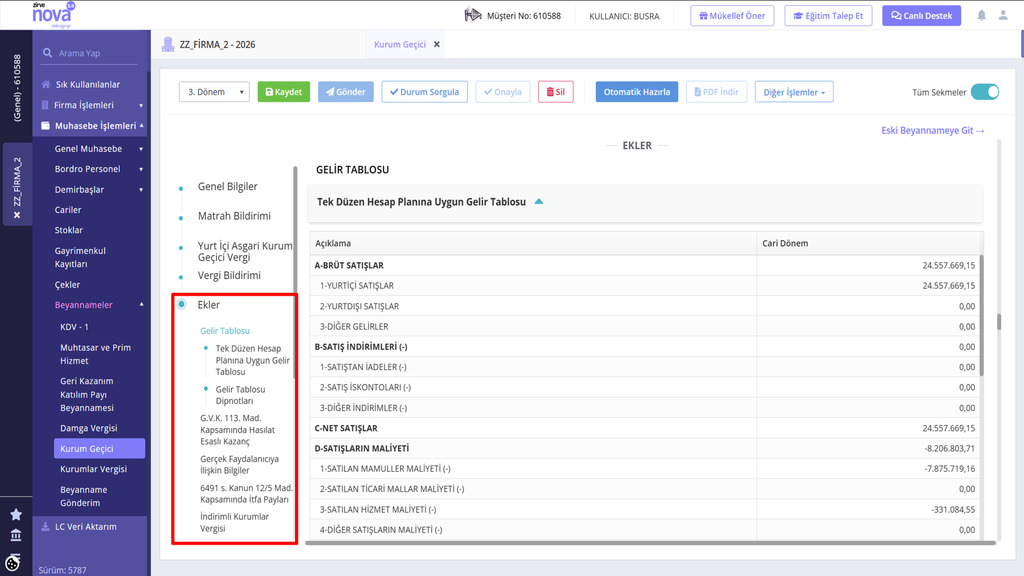
Task: Open Damga Vergisi menu item
Action: [89, 428]
